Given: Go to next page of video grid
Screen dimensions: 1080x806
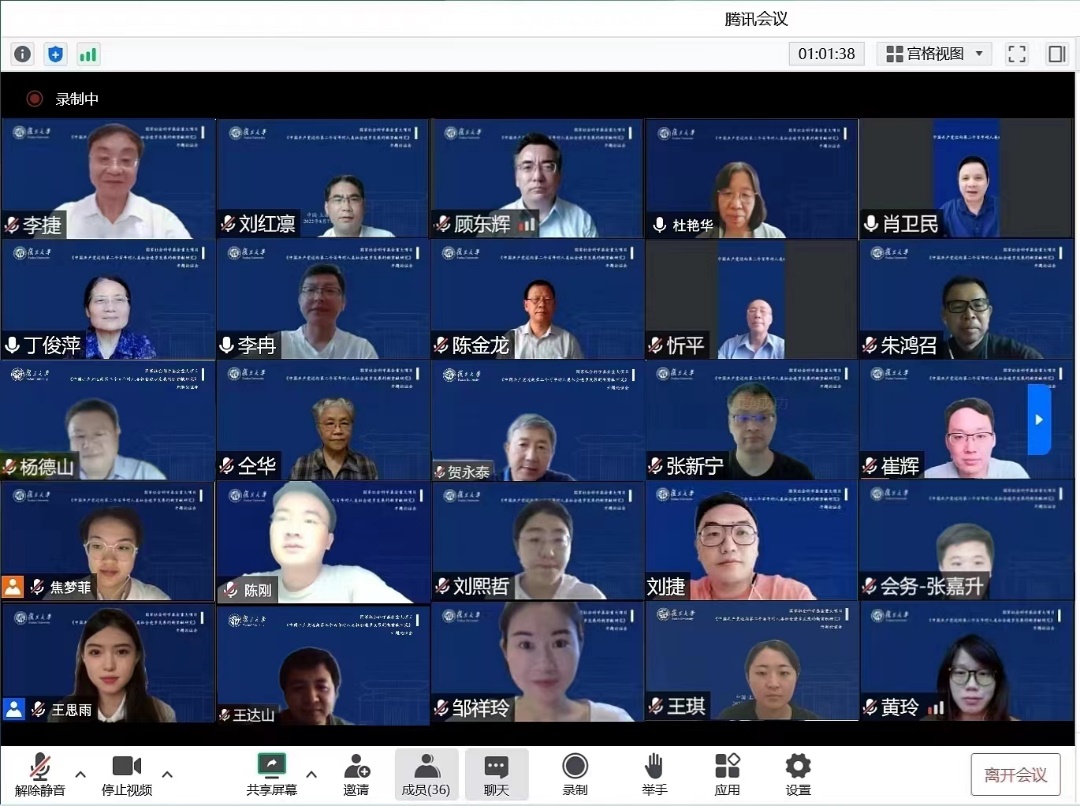Looking at the screenshot, I should tap(1039, 420).
